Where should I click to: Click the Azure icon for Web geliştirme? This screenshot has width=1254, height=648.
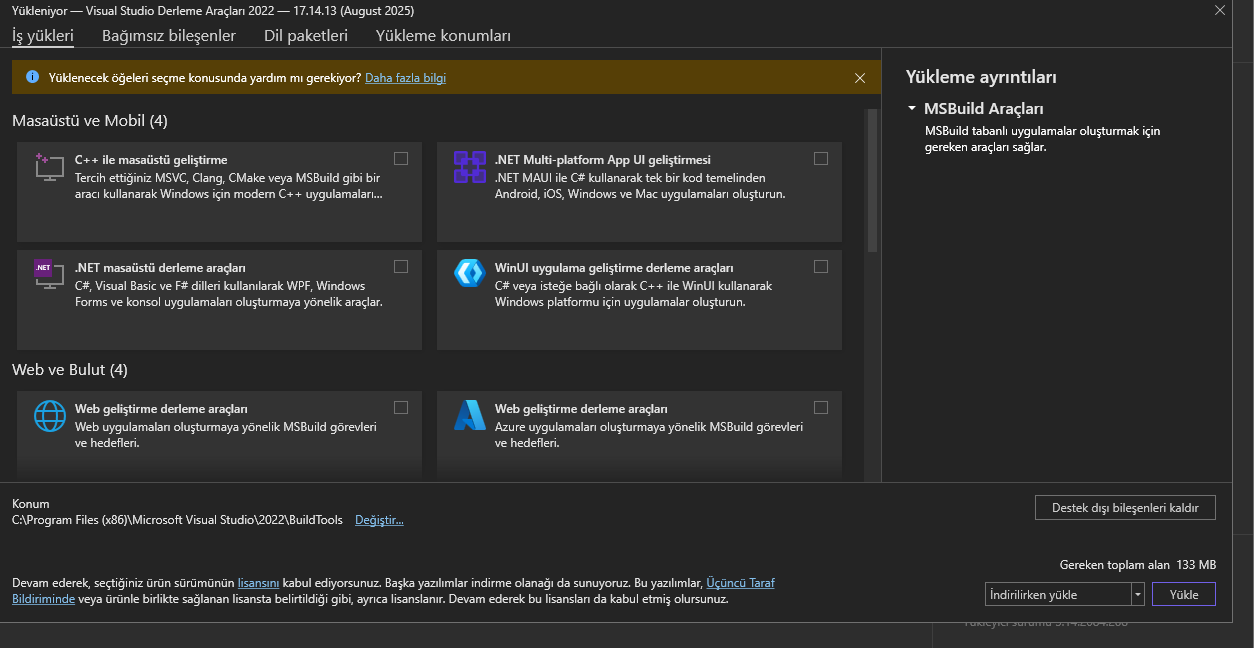point(469,415)
